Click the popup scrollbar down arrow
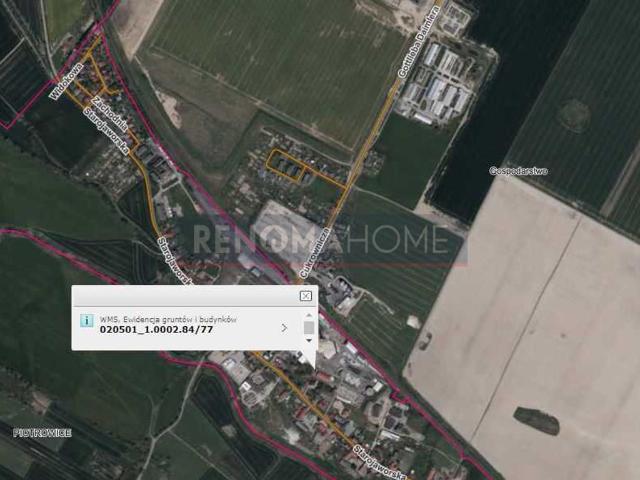Screen dimensions: 640x480 click(309, 340)
